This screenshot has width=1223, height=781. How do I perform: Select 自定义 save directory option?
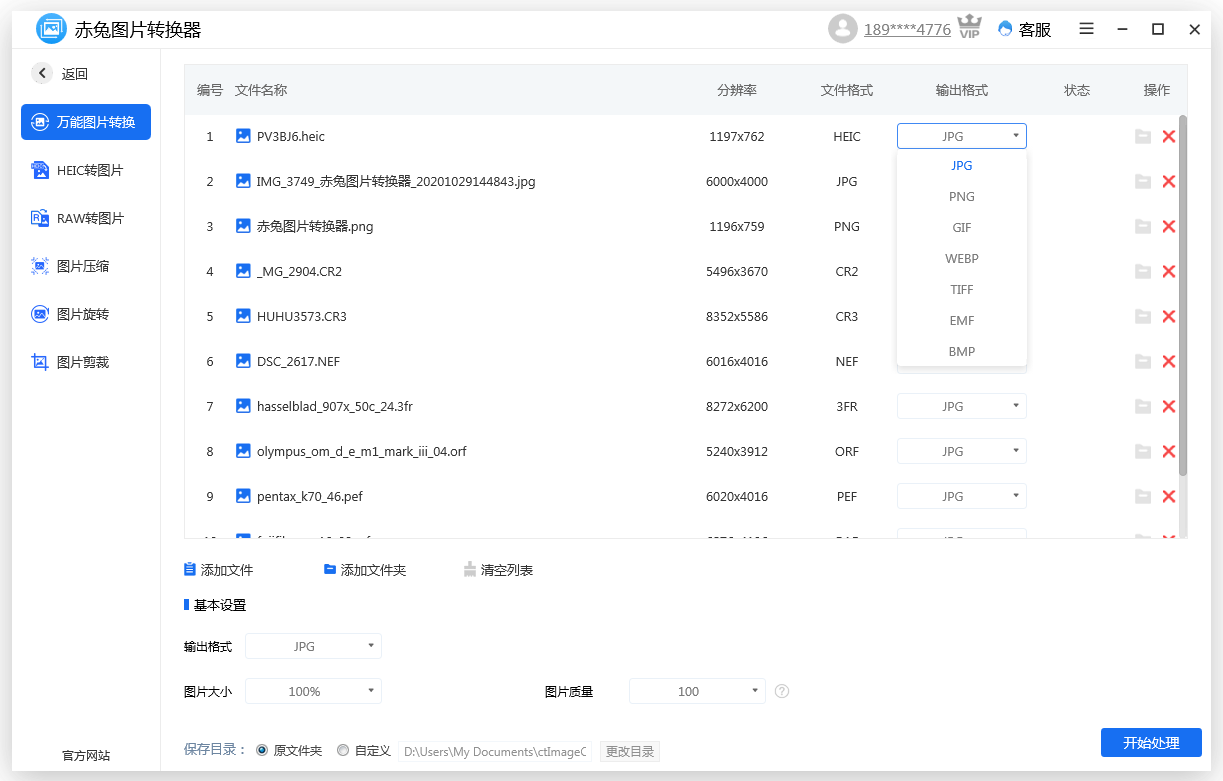pyautogui.click(x=364, y=750)
